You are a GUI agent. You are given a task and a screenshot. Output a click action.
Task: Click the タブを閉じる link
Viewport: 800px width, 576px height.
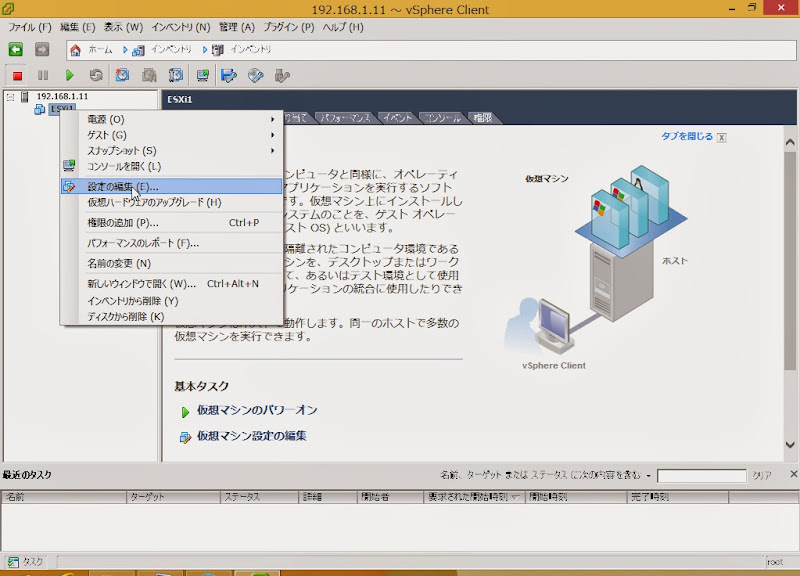[x=687, y=136]
